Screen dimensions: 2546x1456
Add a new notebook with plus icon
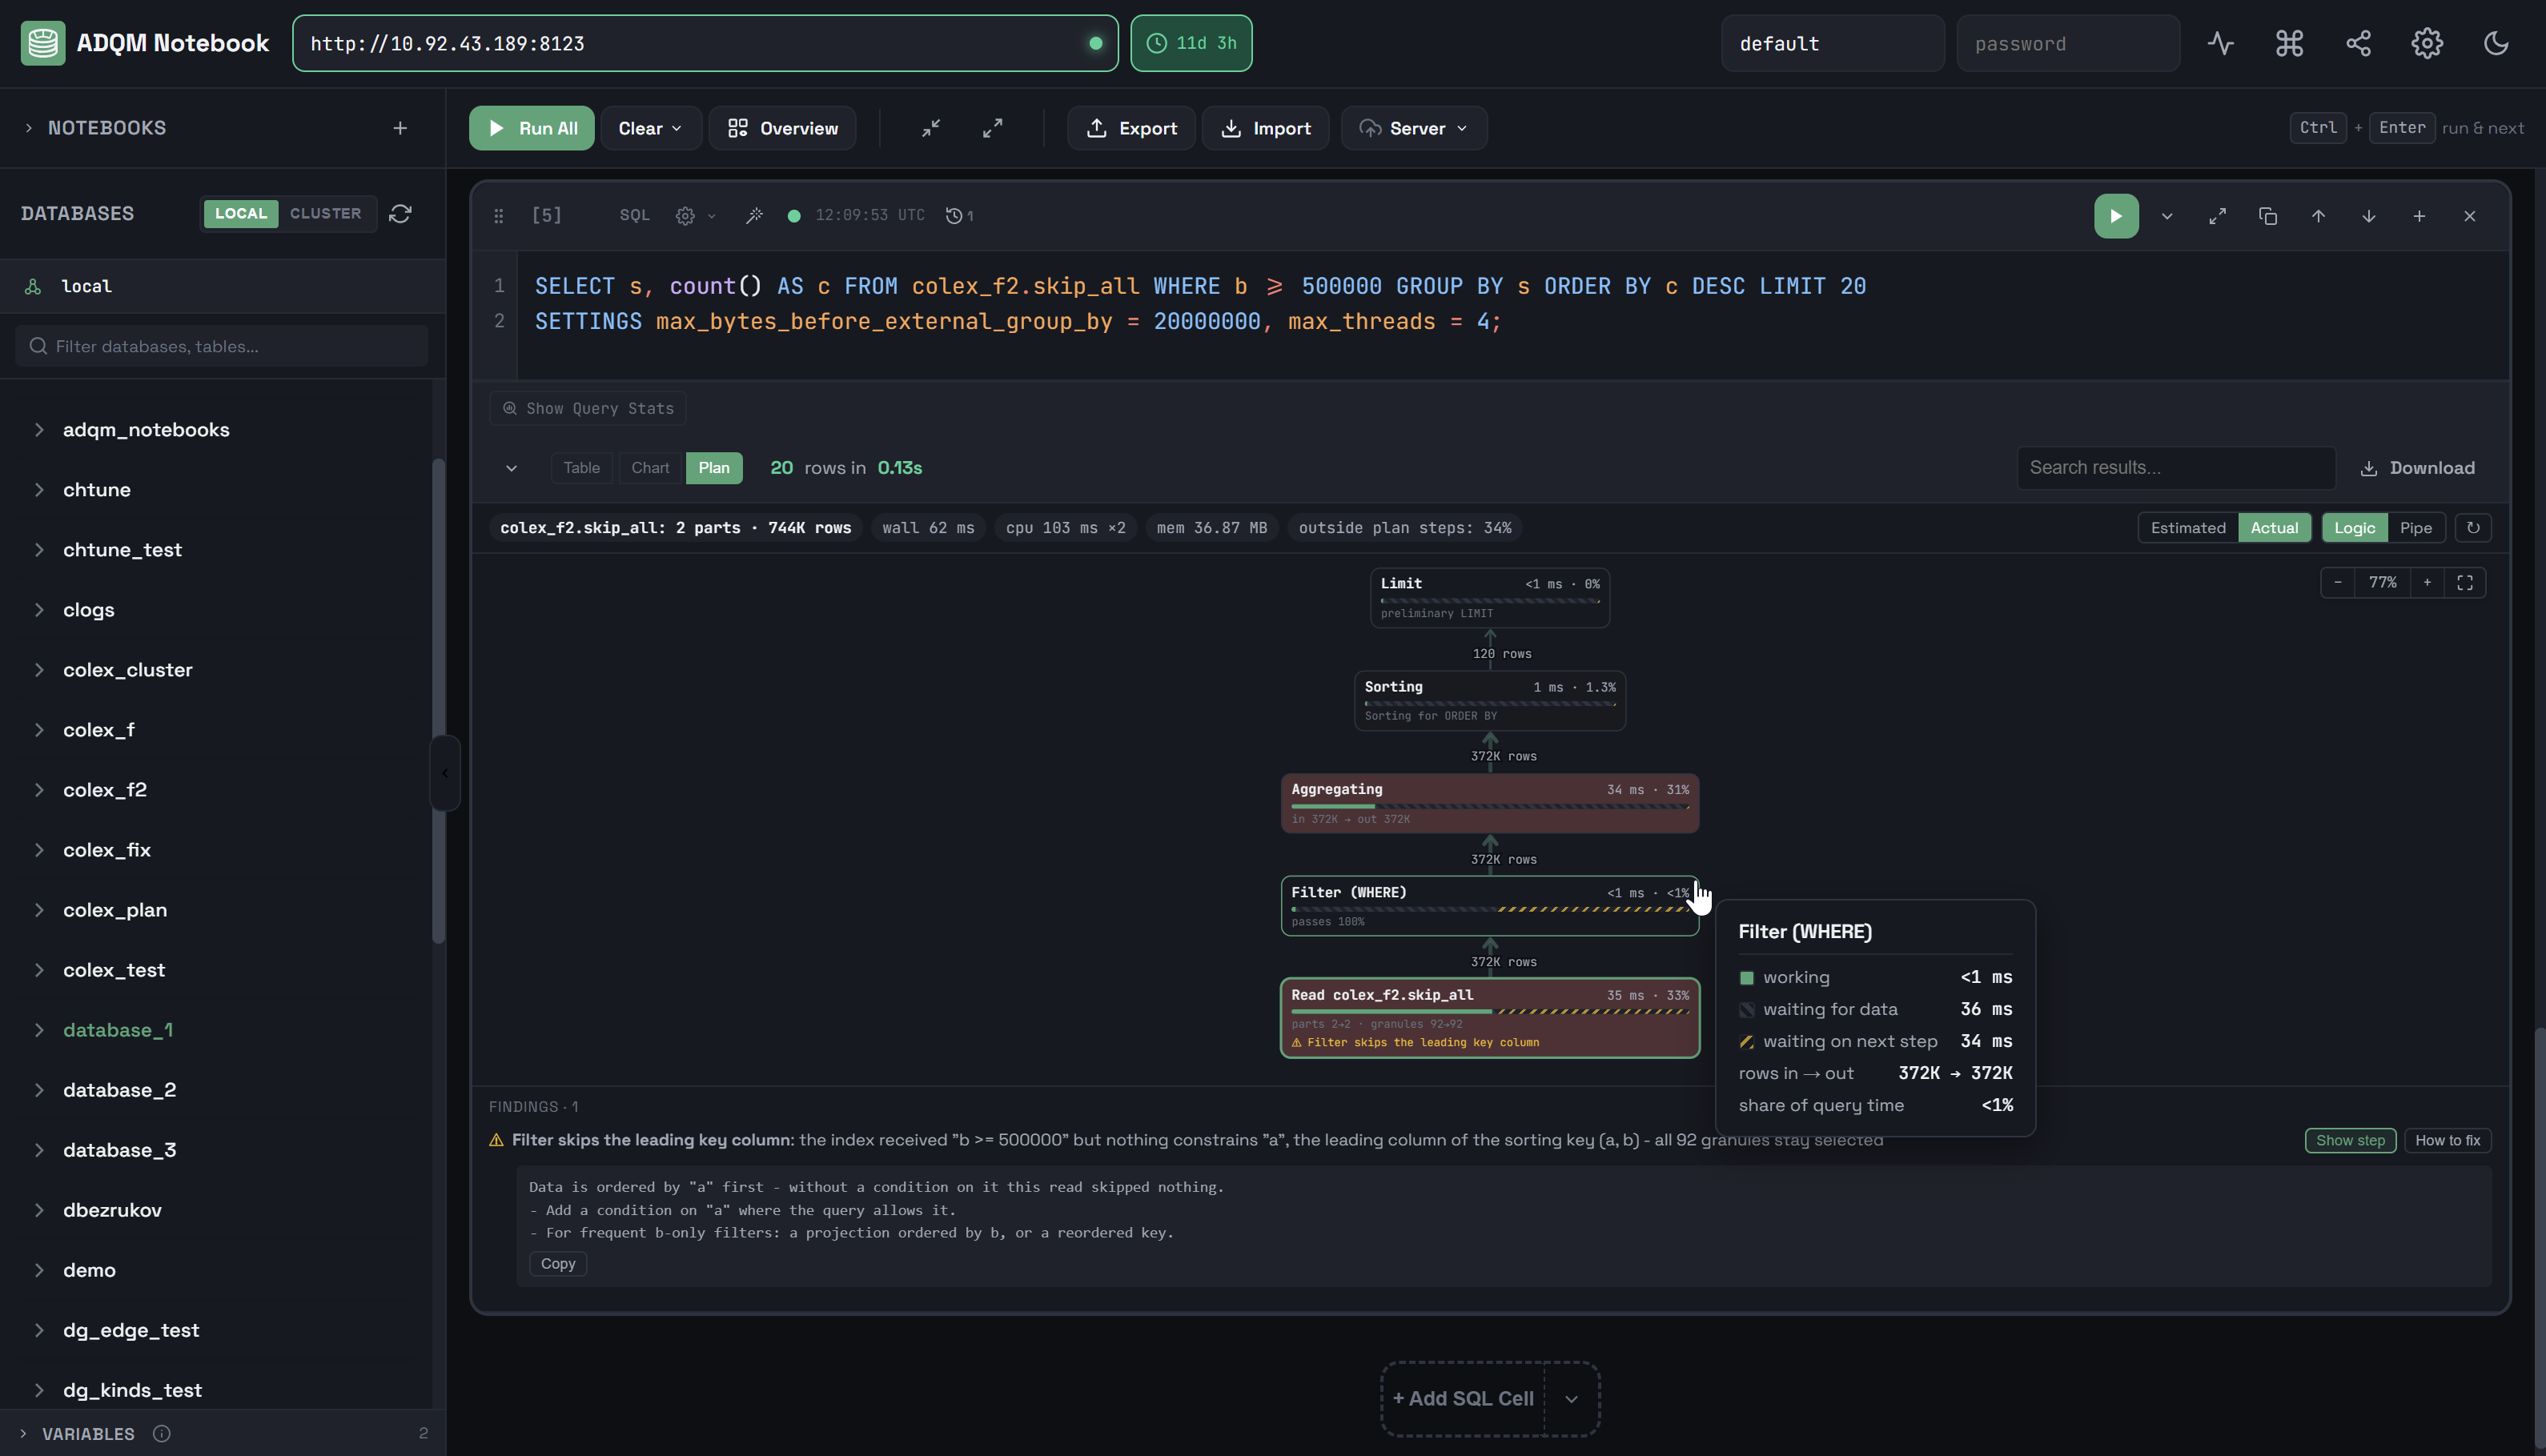pos(400,128)
